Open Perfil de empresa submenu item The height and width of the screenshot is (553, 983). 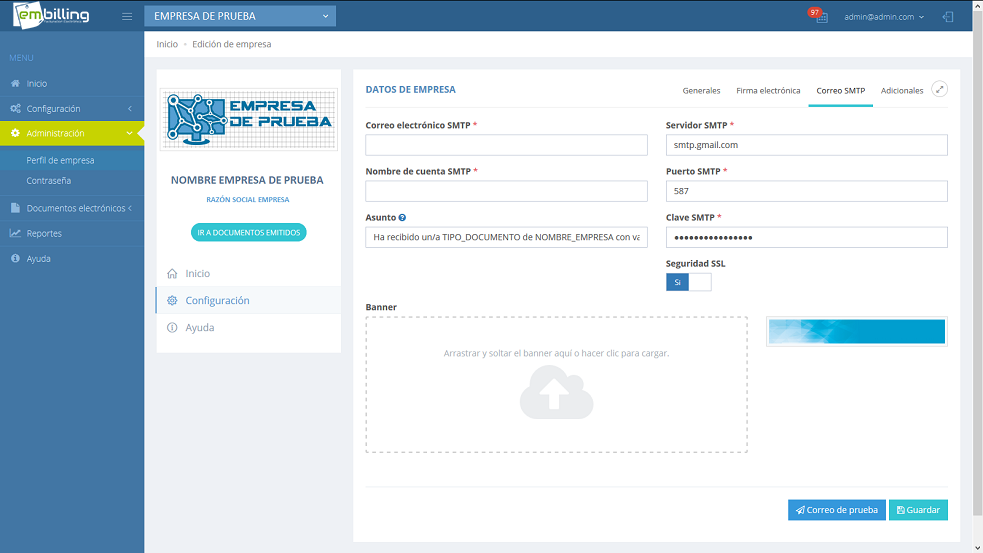click(x=60, y=161)
